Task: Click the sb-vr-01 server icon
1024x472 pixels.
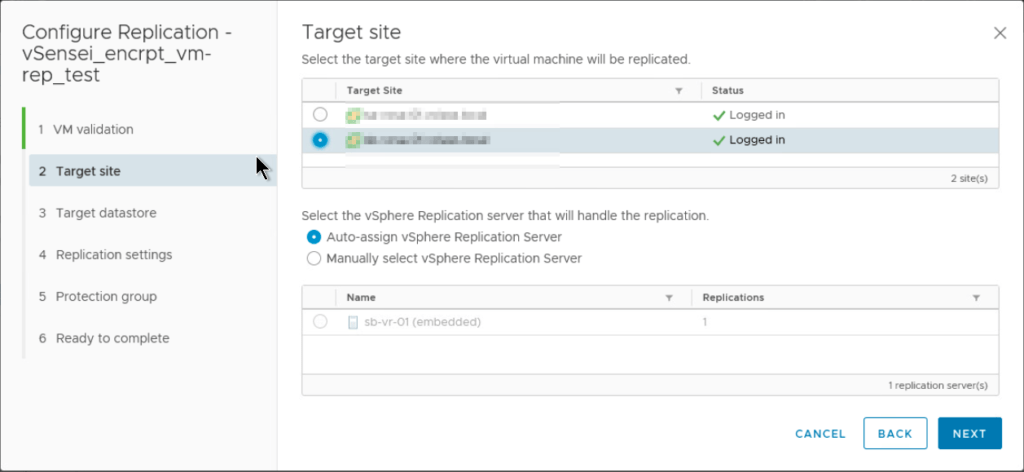Action: point(352,323)
